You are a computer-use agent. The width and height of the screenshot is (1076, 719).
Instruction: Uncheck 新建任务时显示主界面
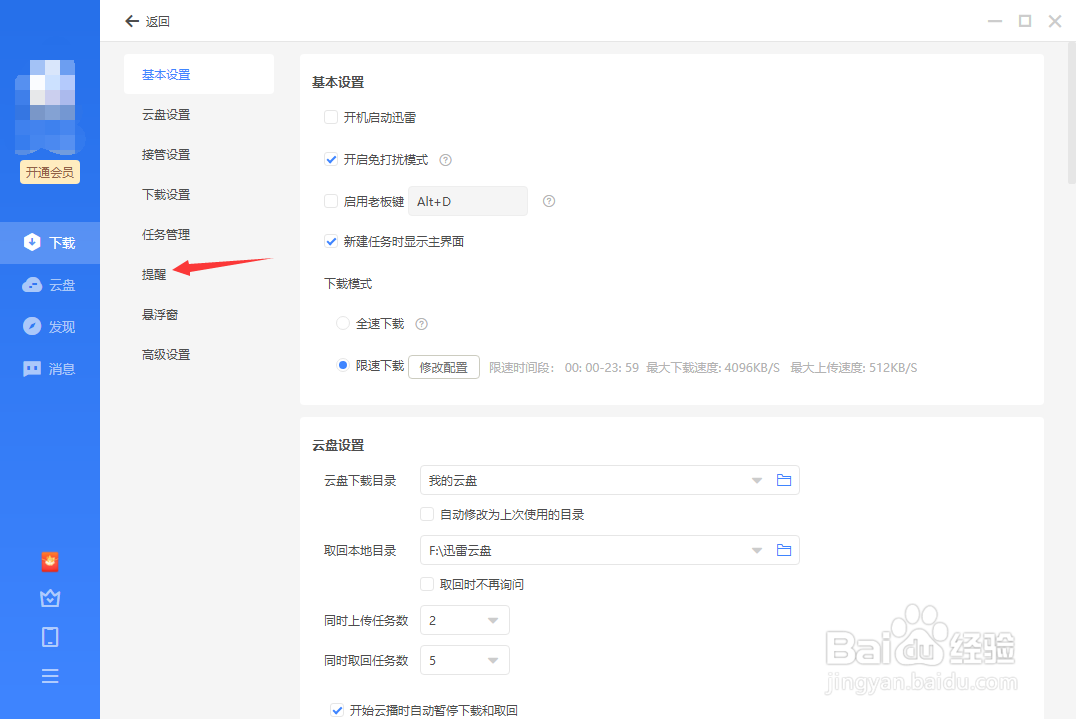point(331,241)
